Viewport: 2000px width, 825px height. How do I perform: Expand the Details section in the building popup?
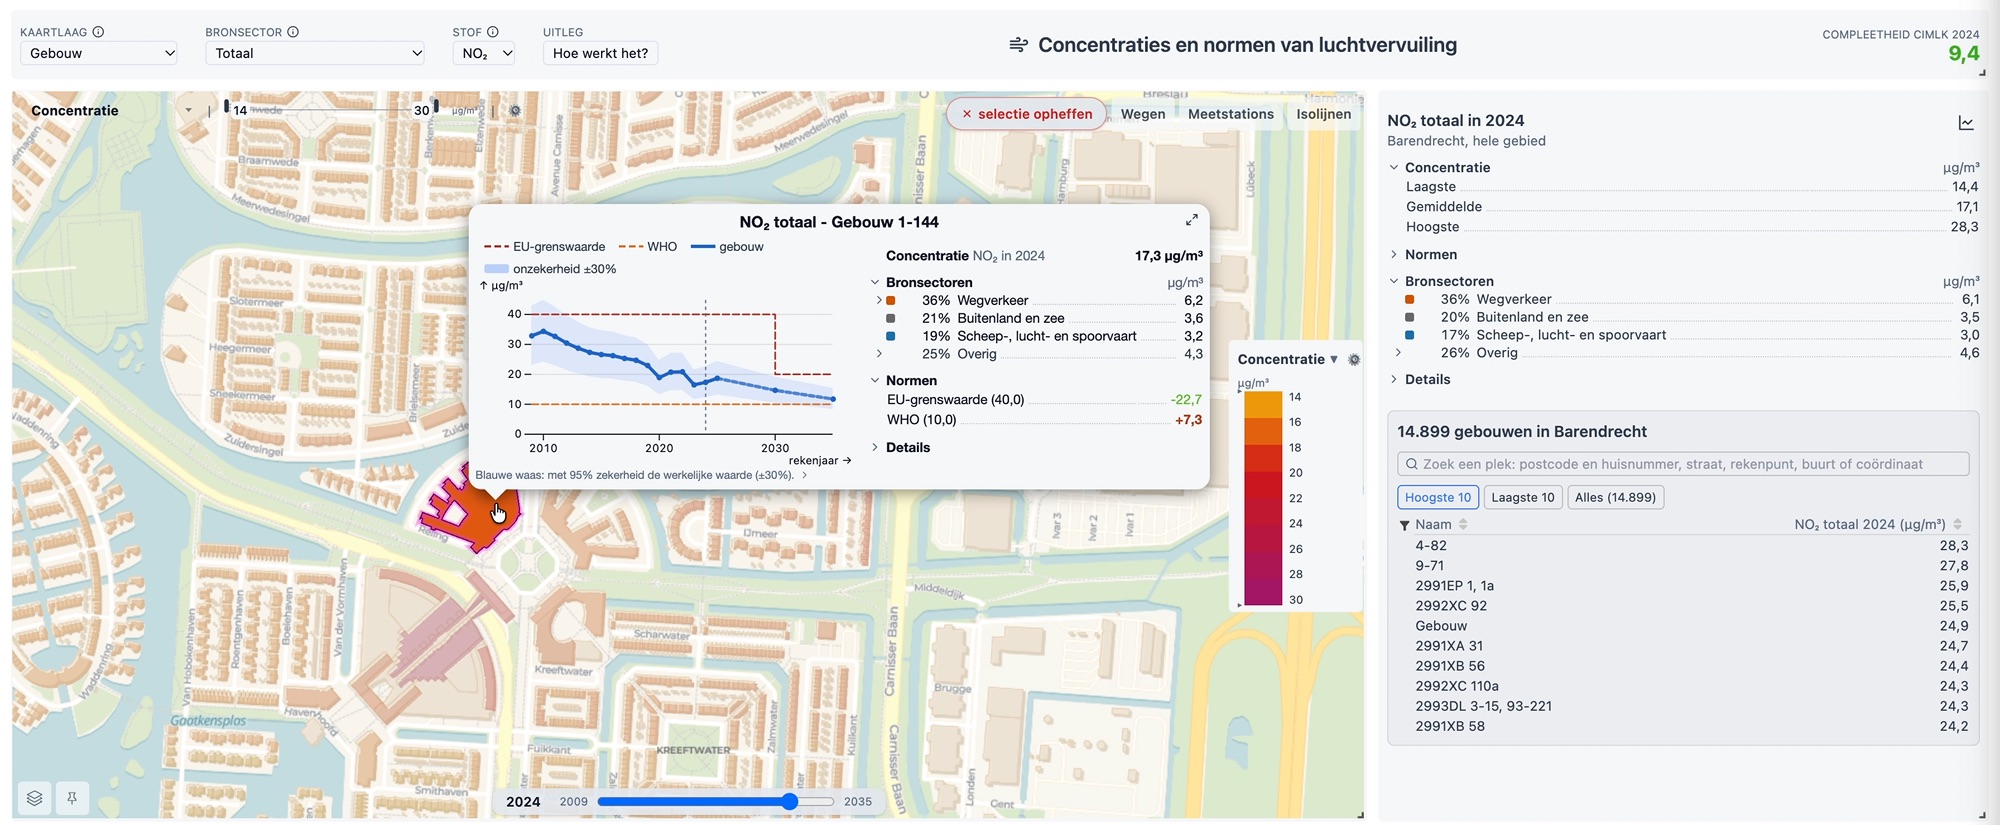click(875, 448)
